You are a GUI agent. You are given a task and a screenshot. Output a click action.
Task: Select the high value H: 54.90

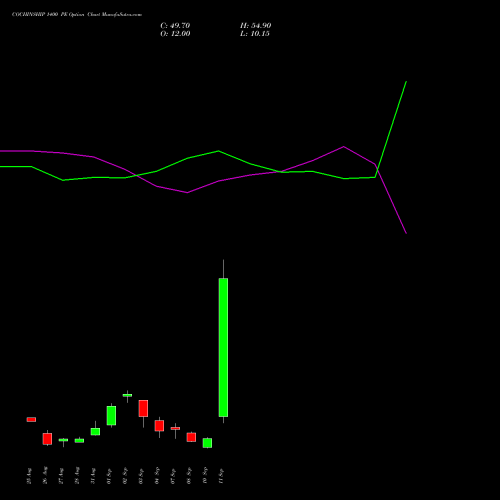coord(255,26)
